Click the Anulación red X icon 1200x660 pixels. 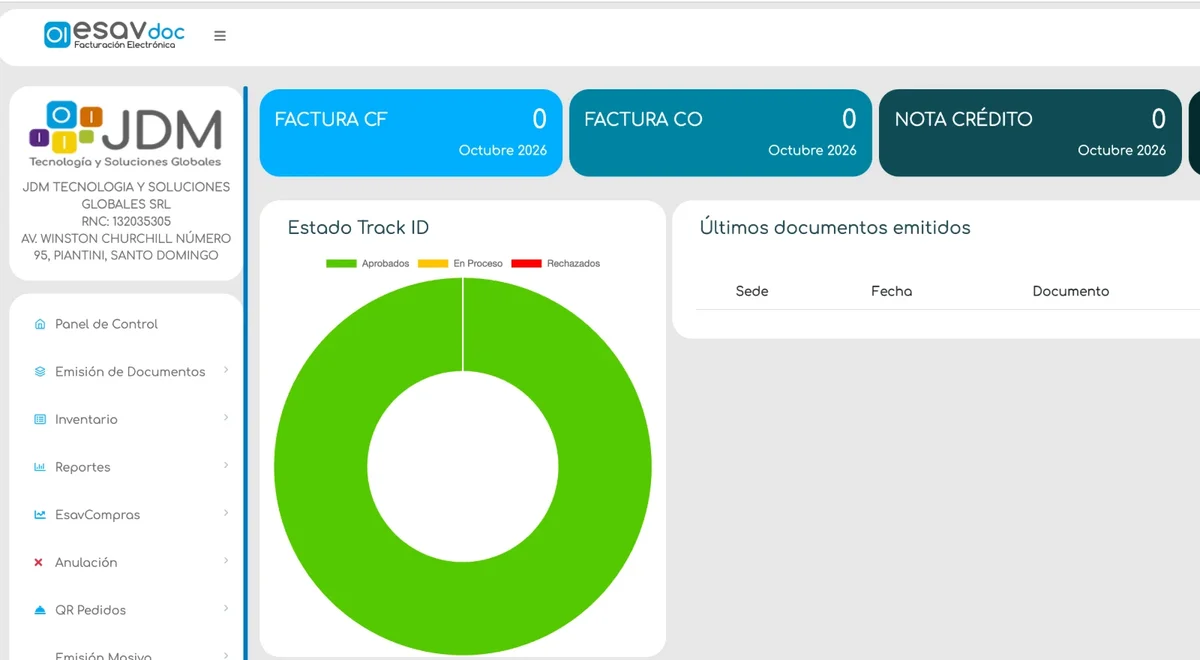pos(39,563)
